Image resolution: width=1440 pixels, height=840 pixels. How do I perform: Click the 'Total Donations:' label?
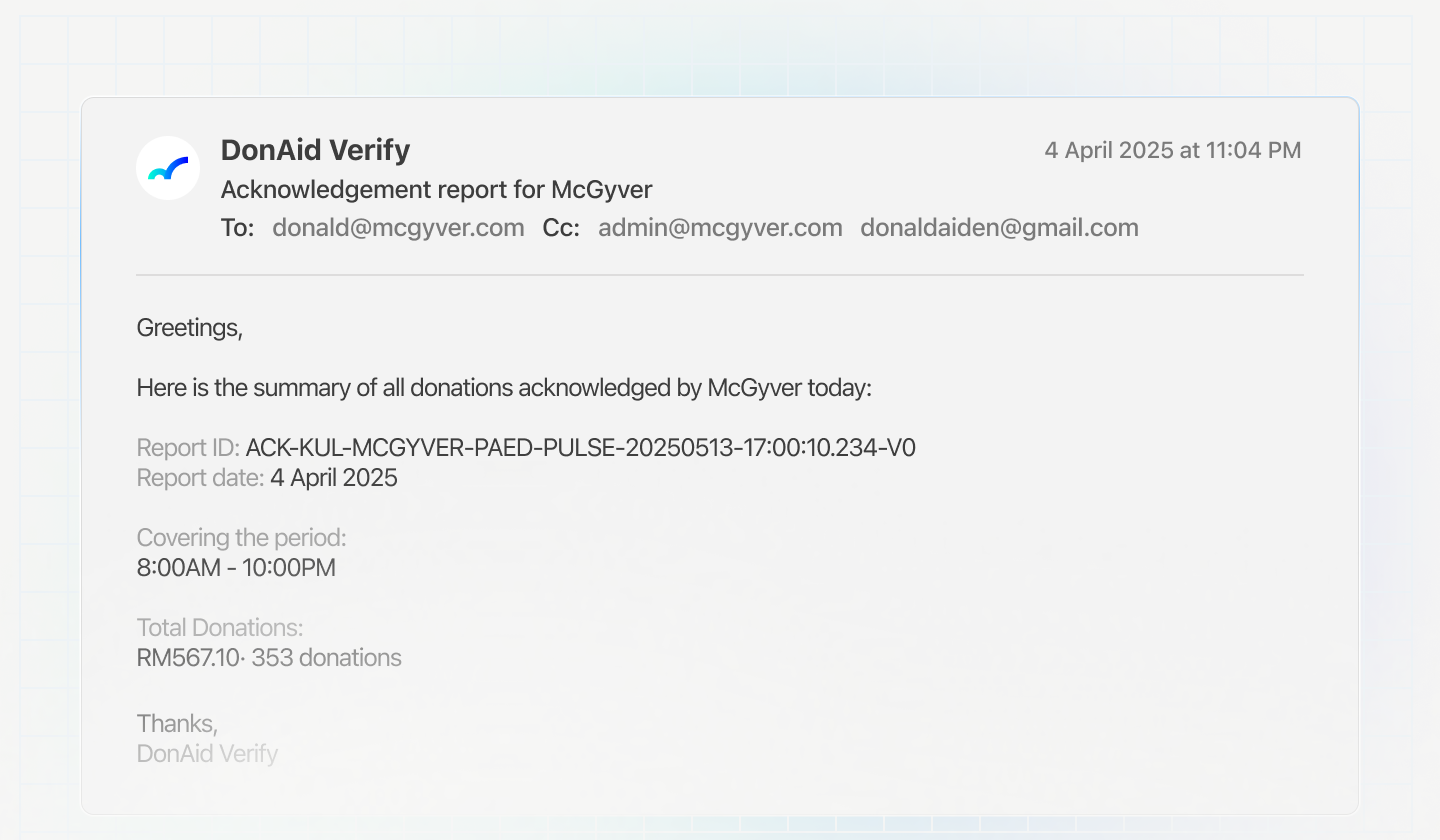(x=219, y=628)
